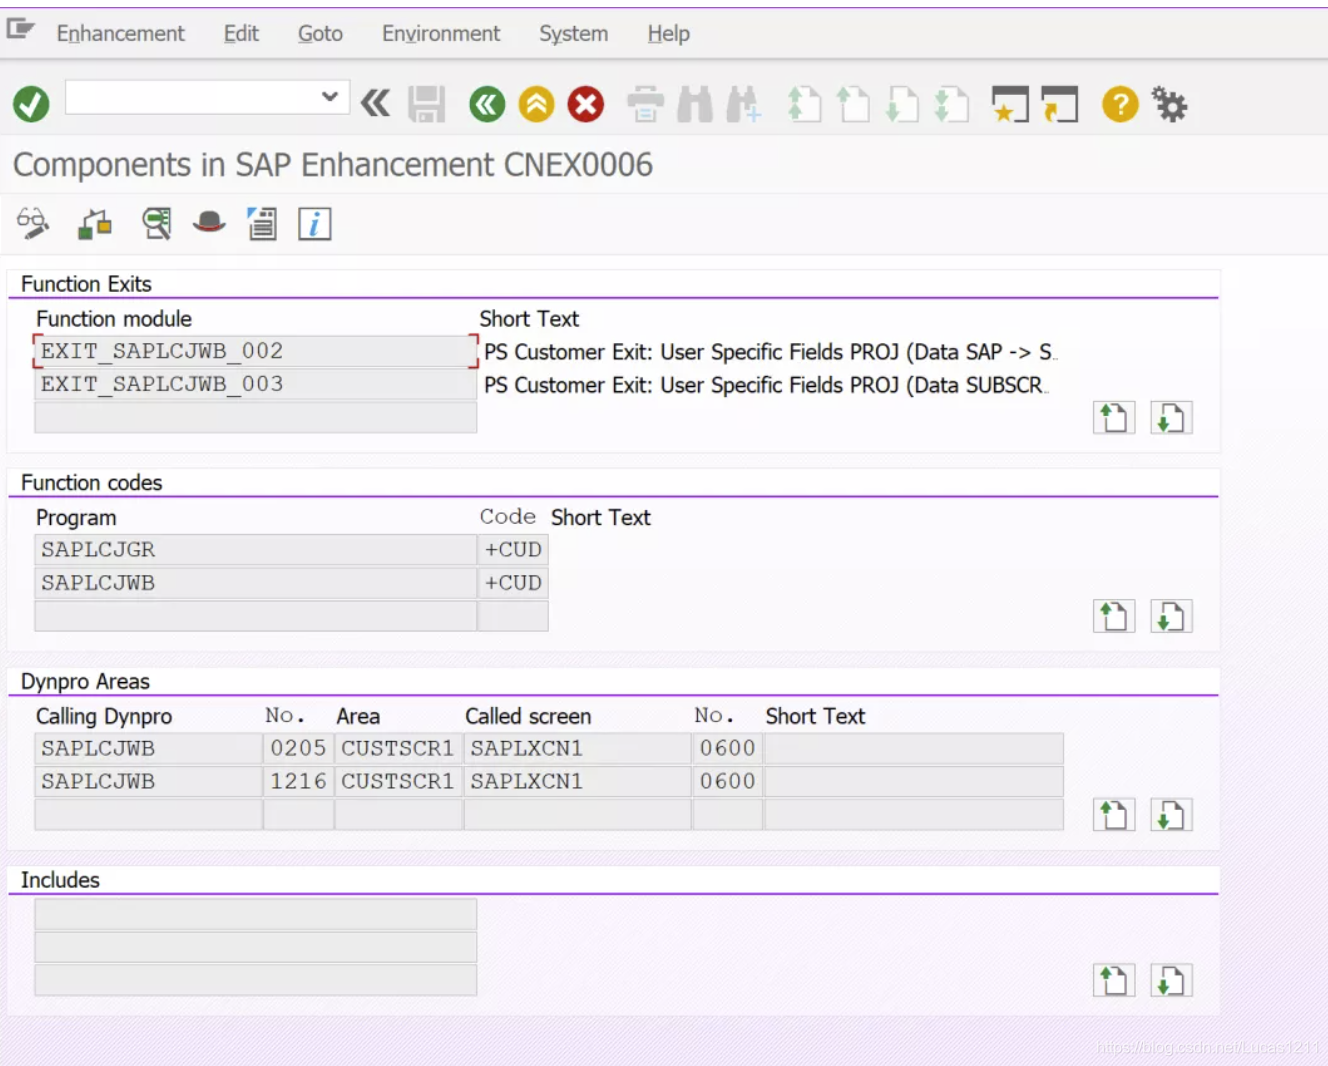
Task: Page up in Dynpro Areas table
Action: click(1114, 815)
